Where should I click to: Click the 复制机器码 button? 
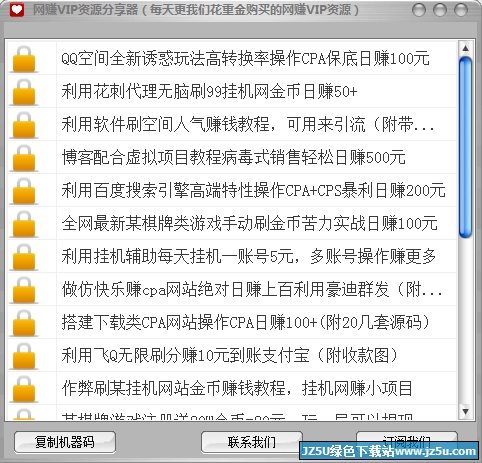click(x=65, y=442)
